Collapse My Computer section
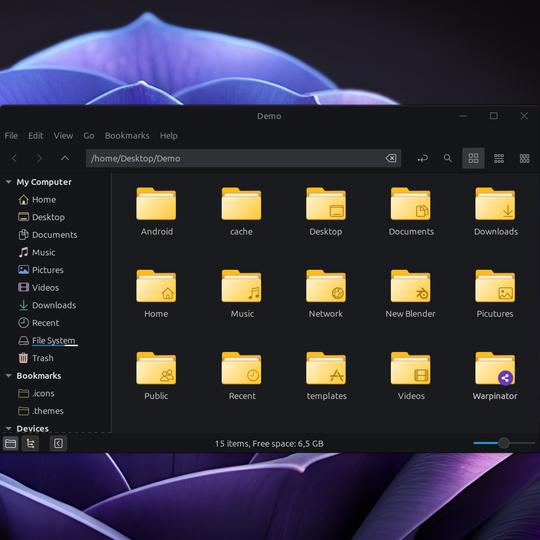540x540 pixels. (9, 181)
